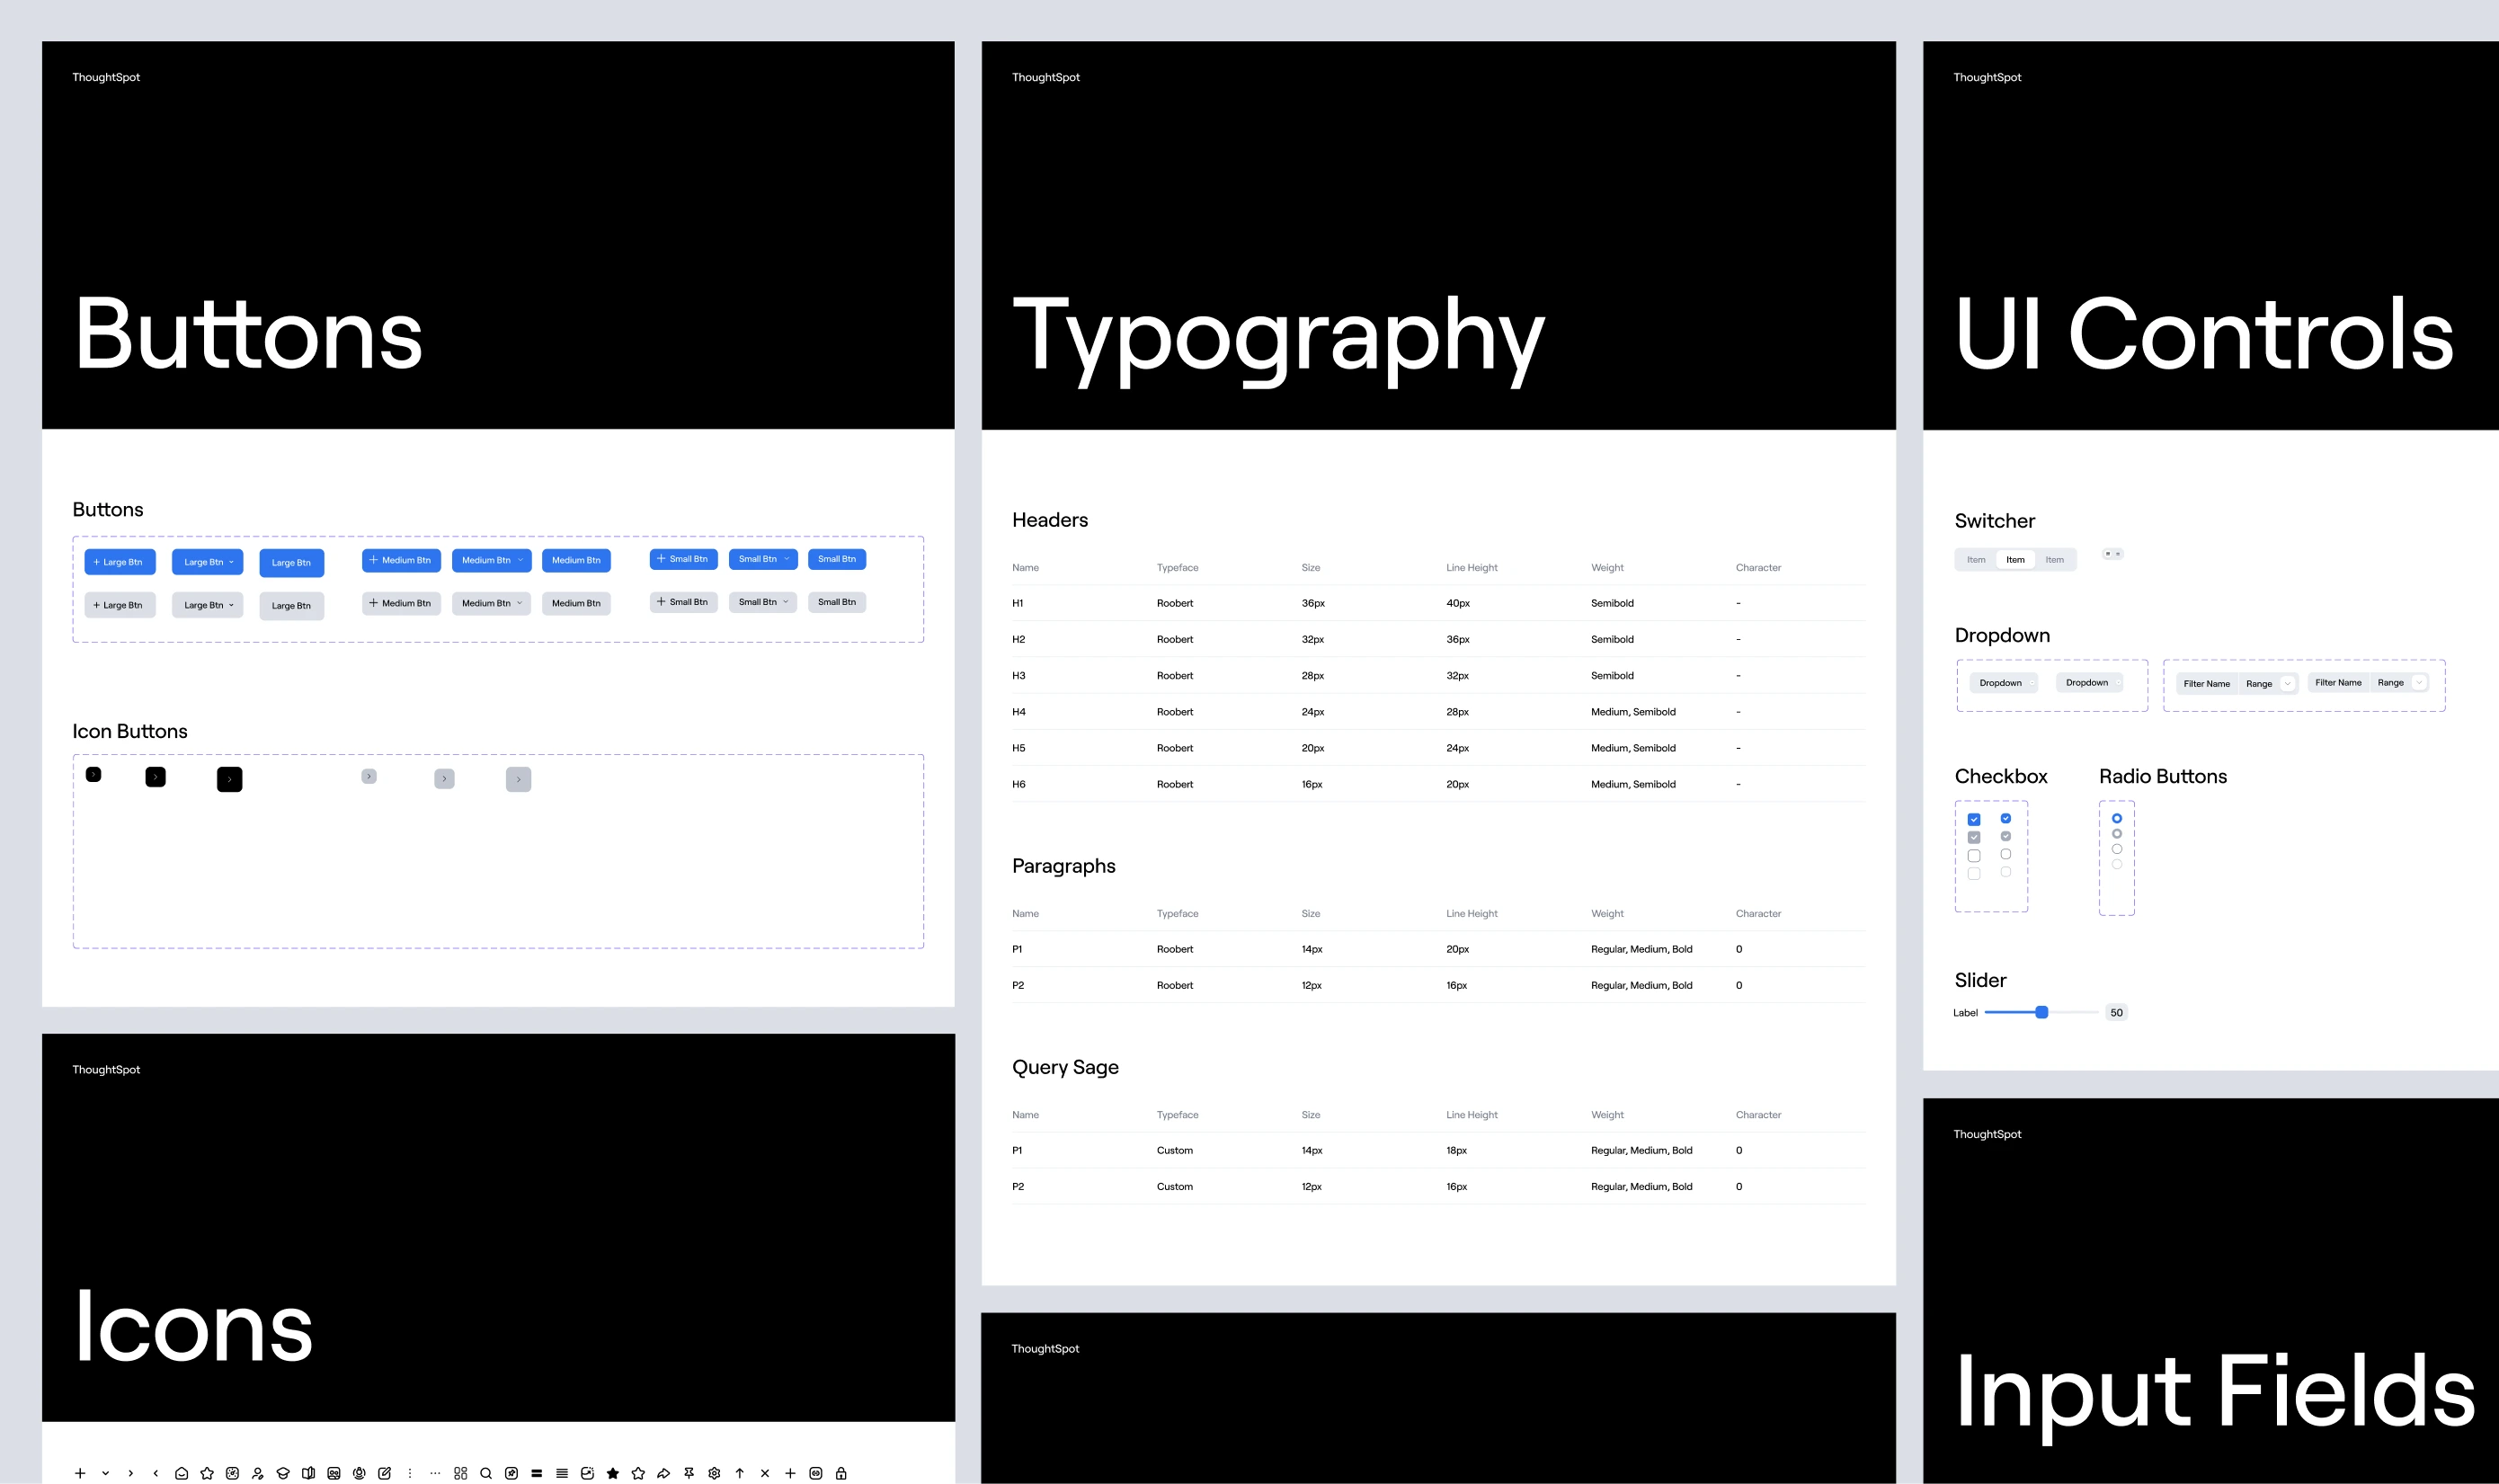Click the pushpin icon

click(x=689, y=1473)
